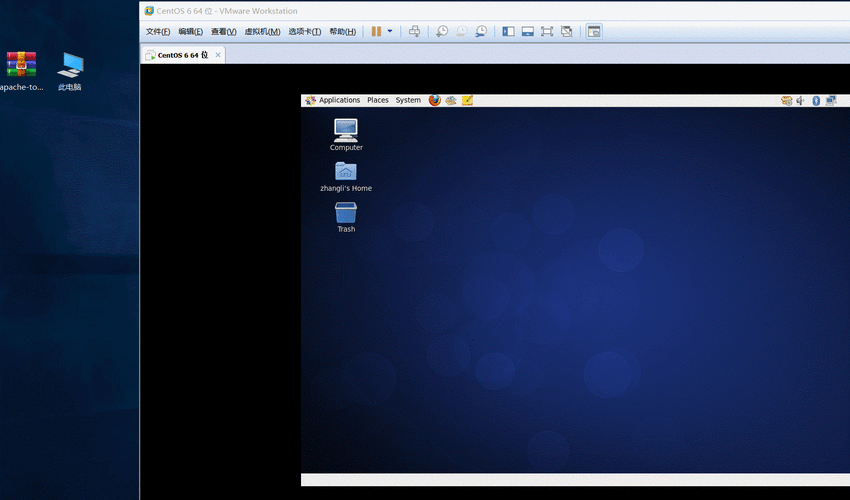The image size is (850, 500).
Task: Enter full screen mode via toolbar icon
Action: pyautogui.click(x=547, y=31)
